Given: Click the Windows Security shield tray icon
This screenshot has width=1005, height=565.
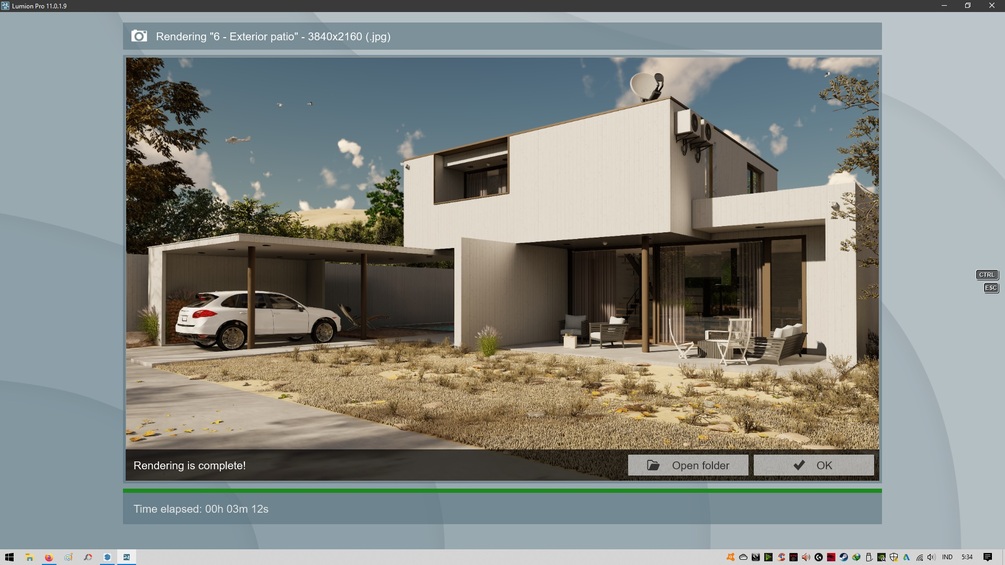Looking at the screenshot, I should [x=893, y=557].
